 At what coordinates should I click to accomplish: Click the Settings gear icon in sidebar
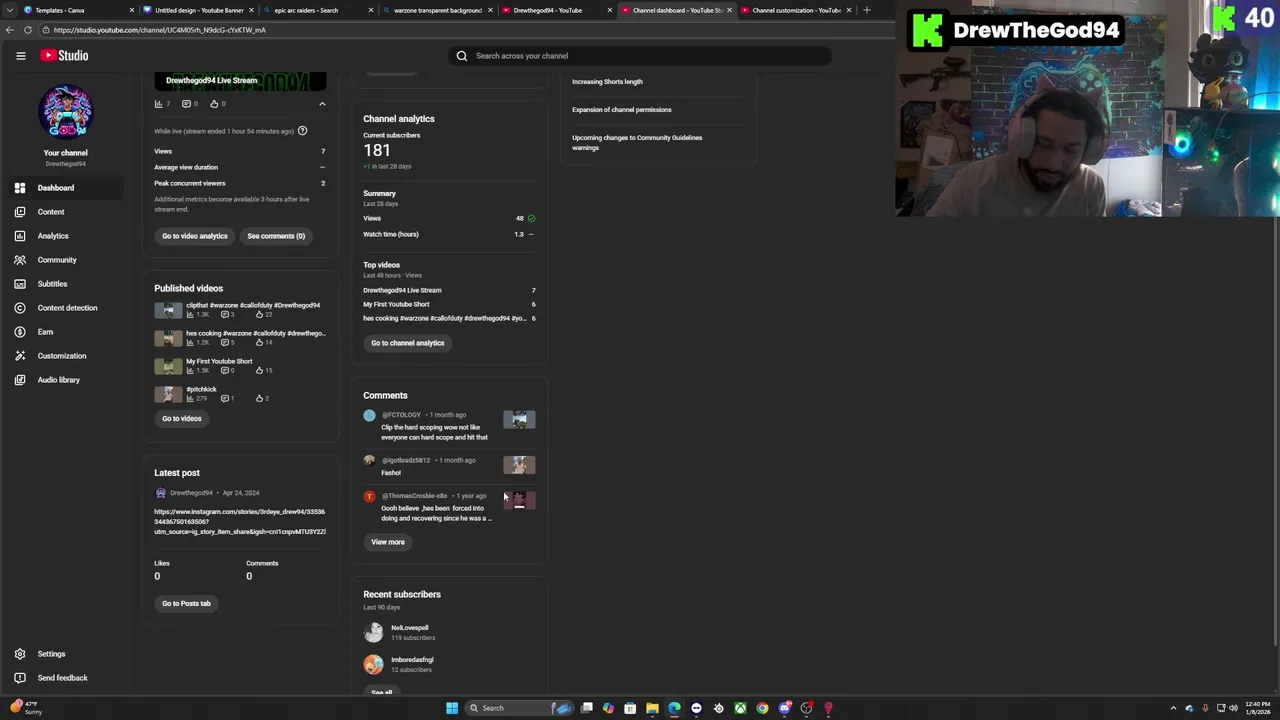20,654
